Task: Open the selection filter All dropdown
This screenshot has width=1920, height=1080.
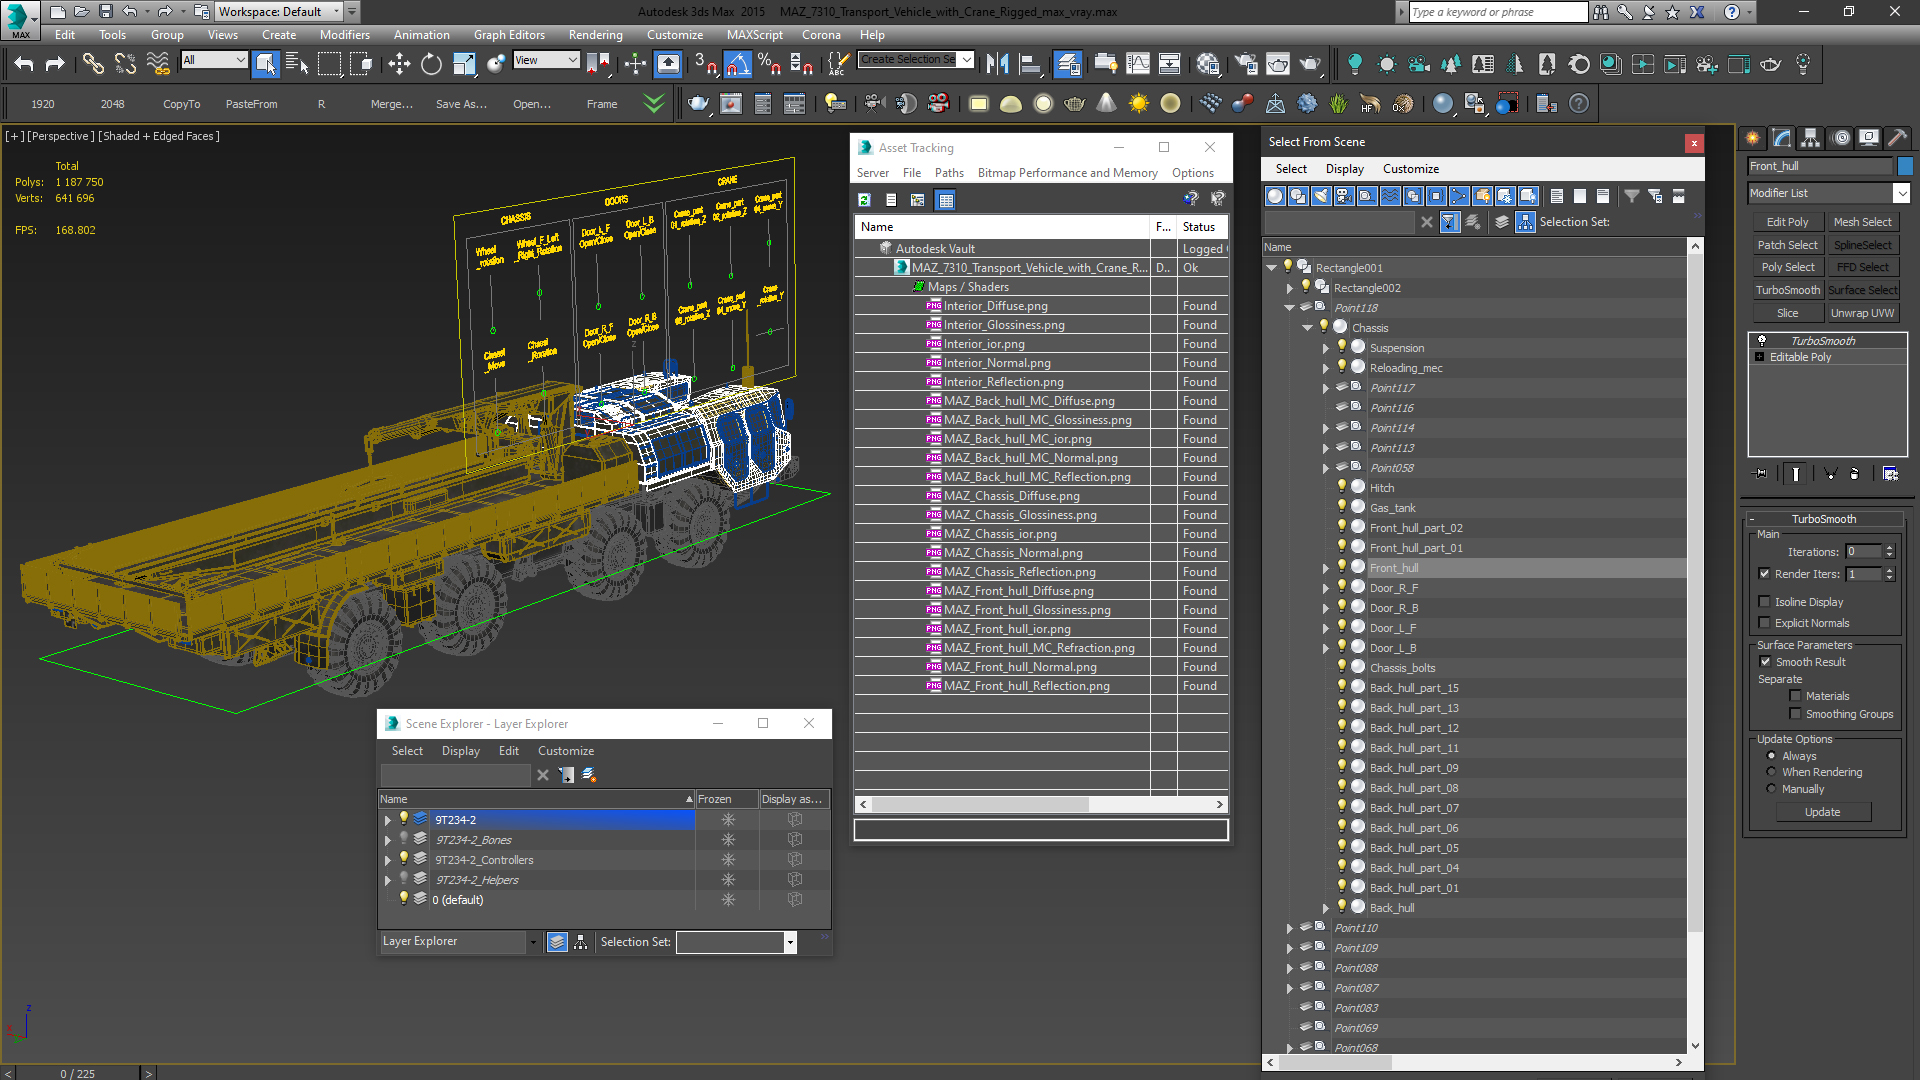Action: coord(214,60)
